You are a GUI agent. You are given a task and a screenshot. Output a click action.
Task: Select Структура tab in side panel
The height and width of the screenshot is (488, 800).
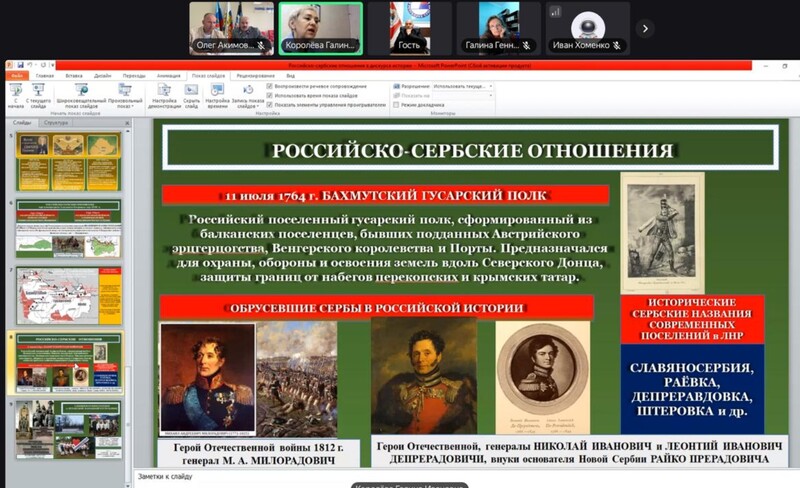(x=56, y=123)
